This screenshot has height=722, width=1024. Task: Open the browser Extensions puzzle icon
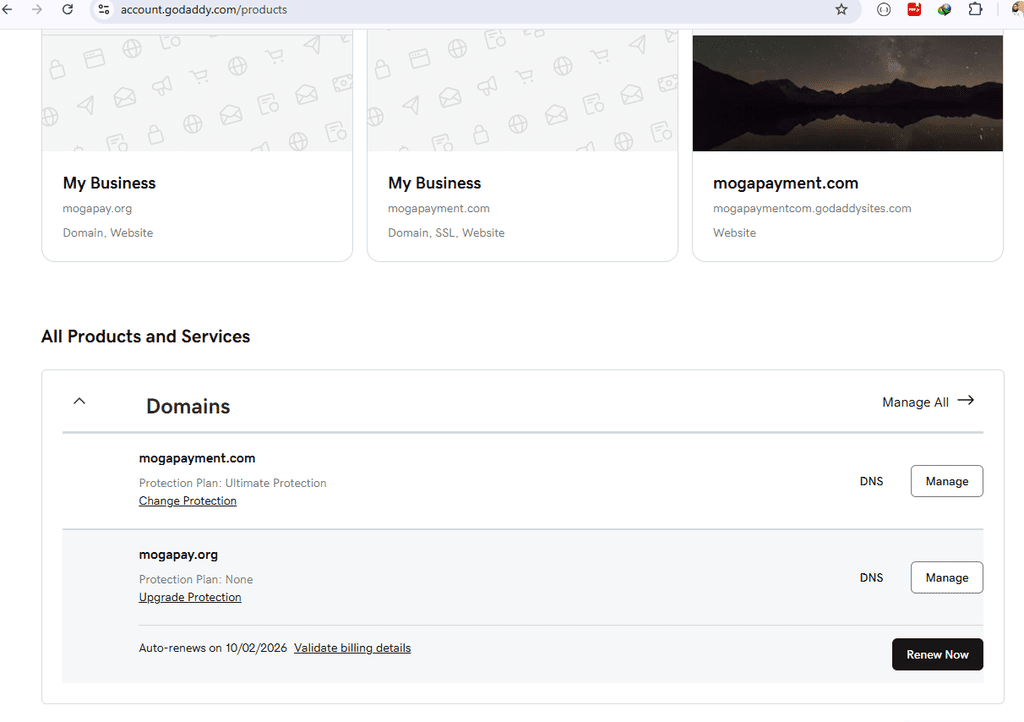[975, 9]
